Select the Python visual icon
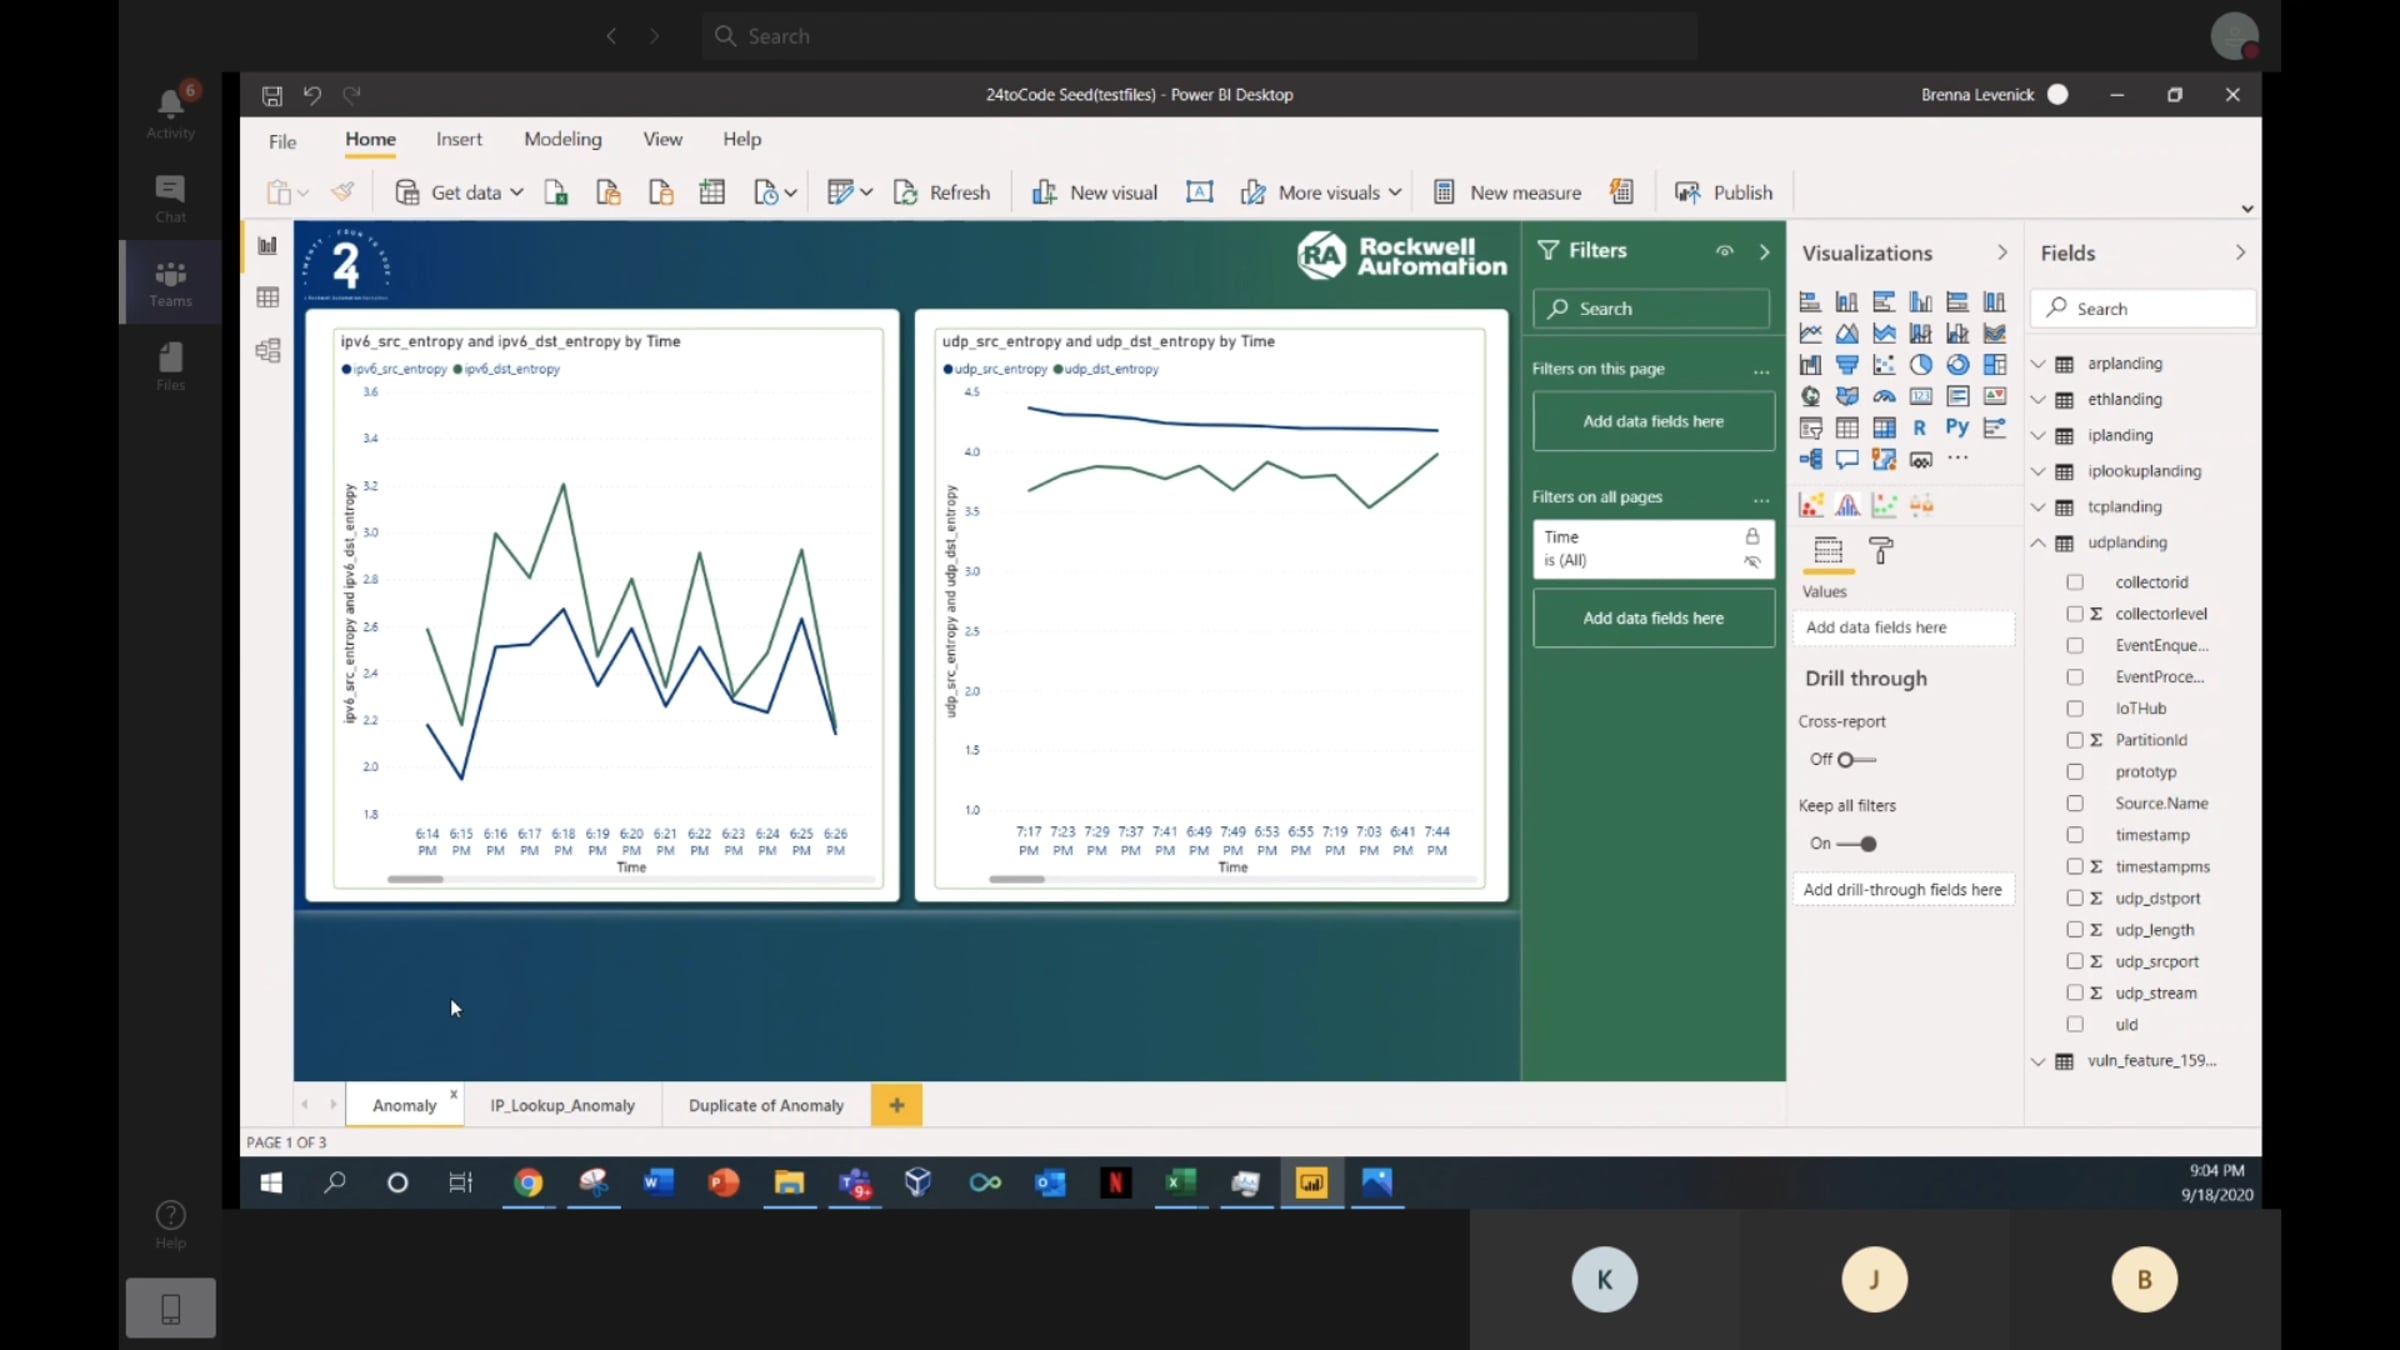Viewport: 2400px width, 1350px height. click(1957, 428)
